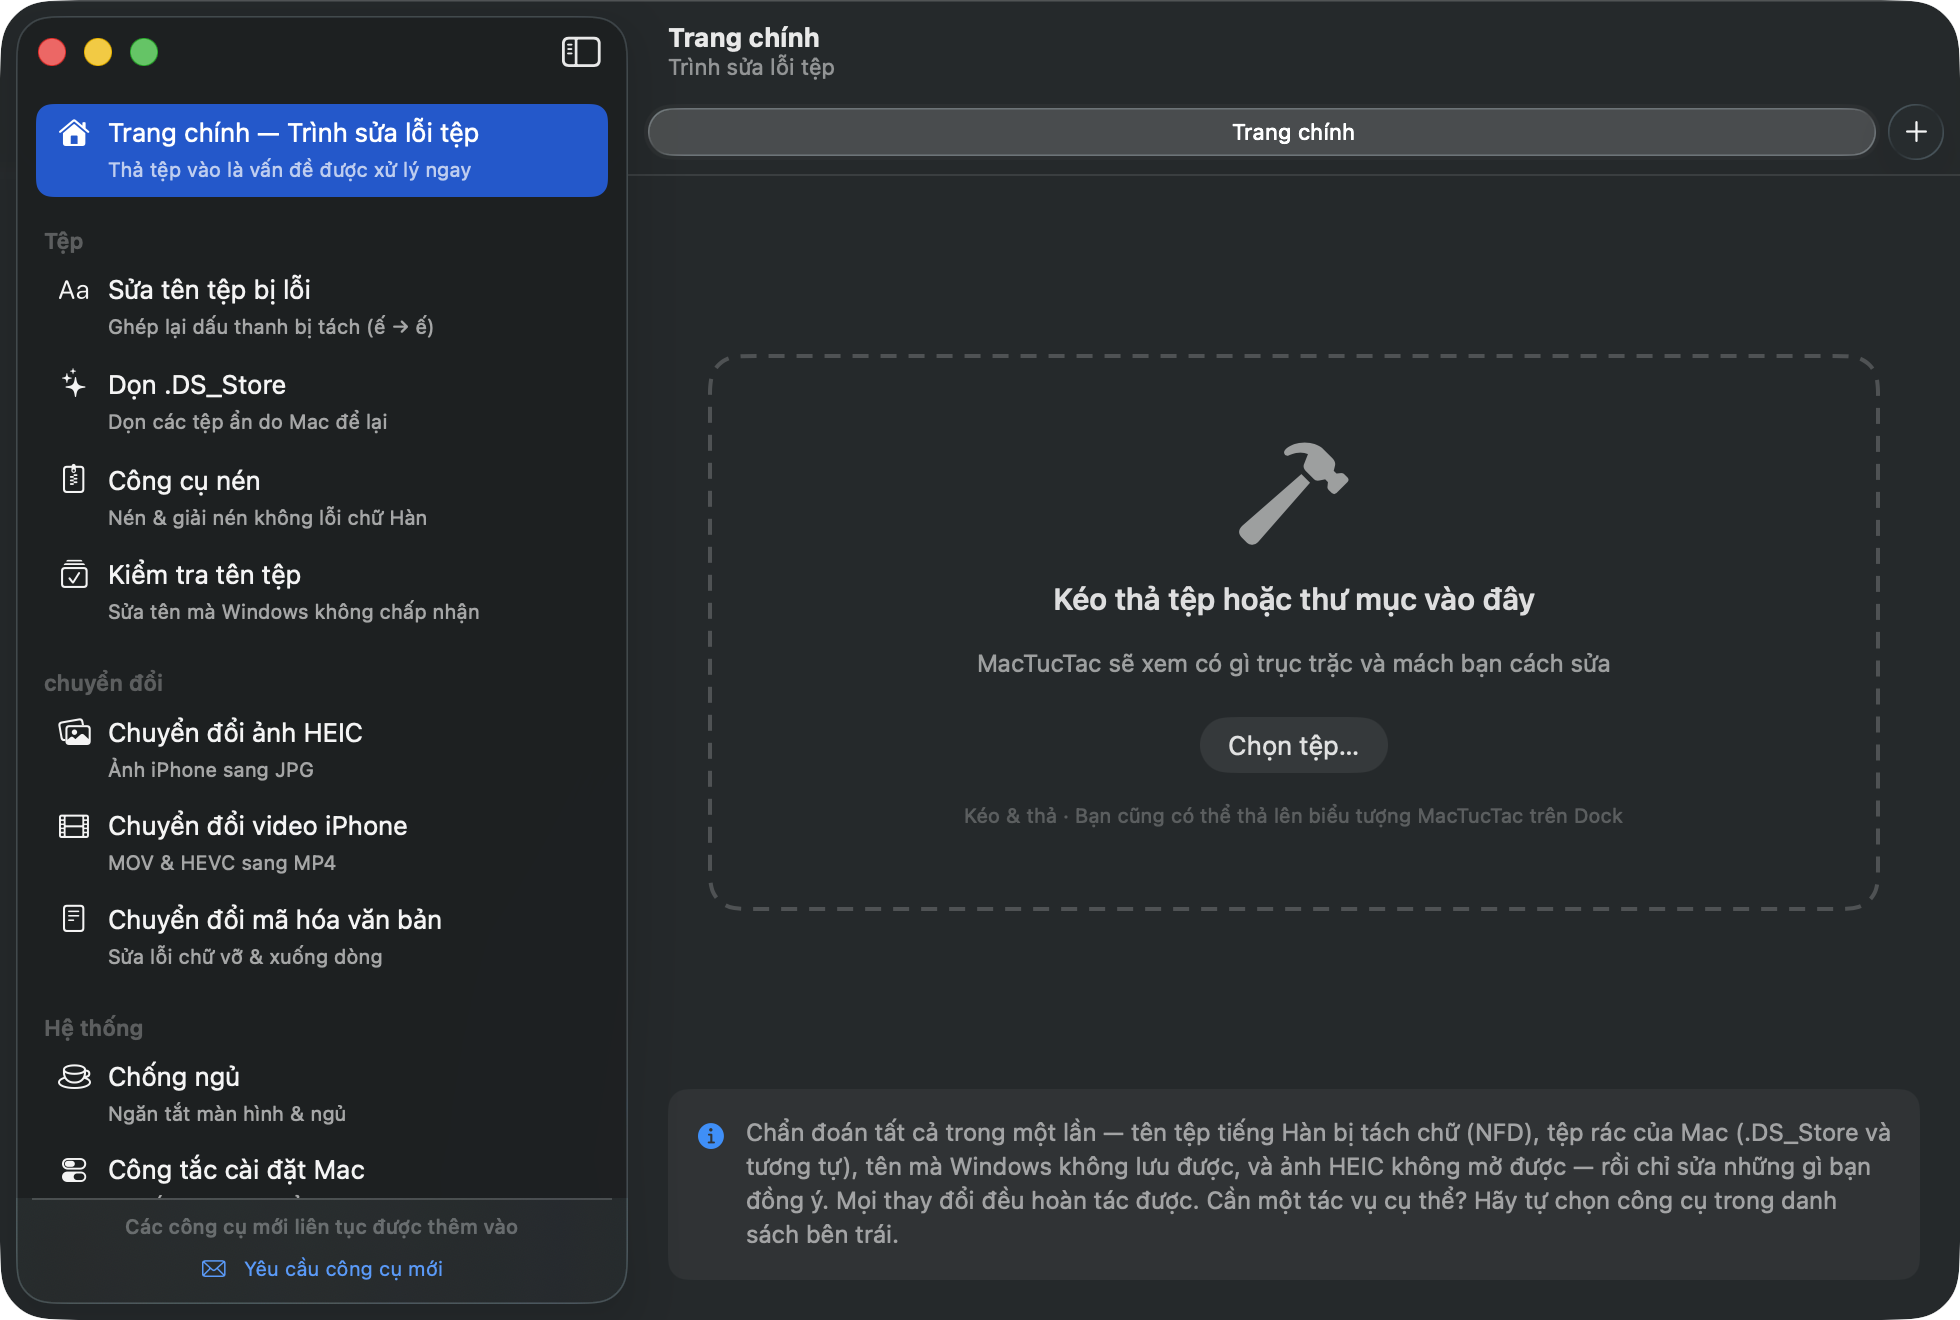
Task: Click the checklist icon for Kiểm tra tên tệp
Action: point(74,574)
